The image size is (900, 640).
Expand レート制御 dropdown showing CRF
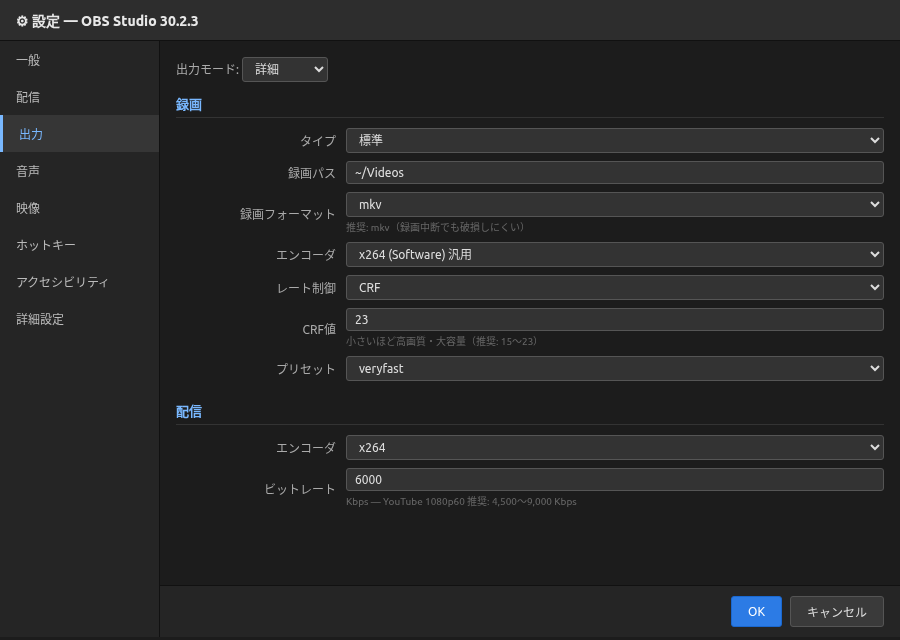point(614,288)
